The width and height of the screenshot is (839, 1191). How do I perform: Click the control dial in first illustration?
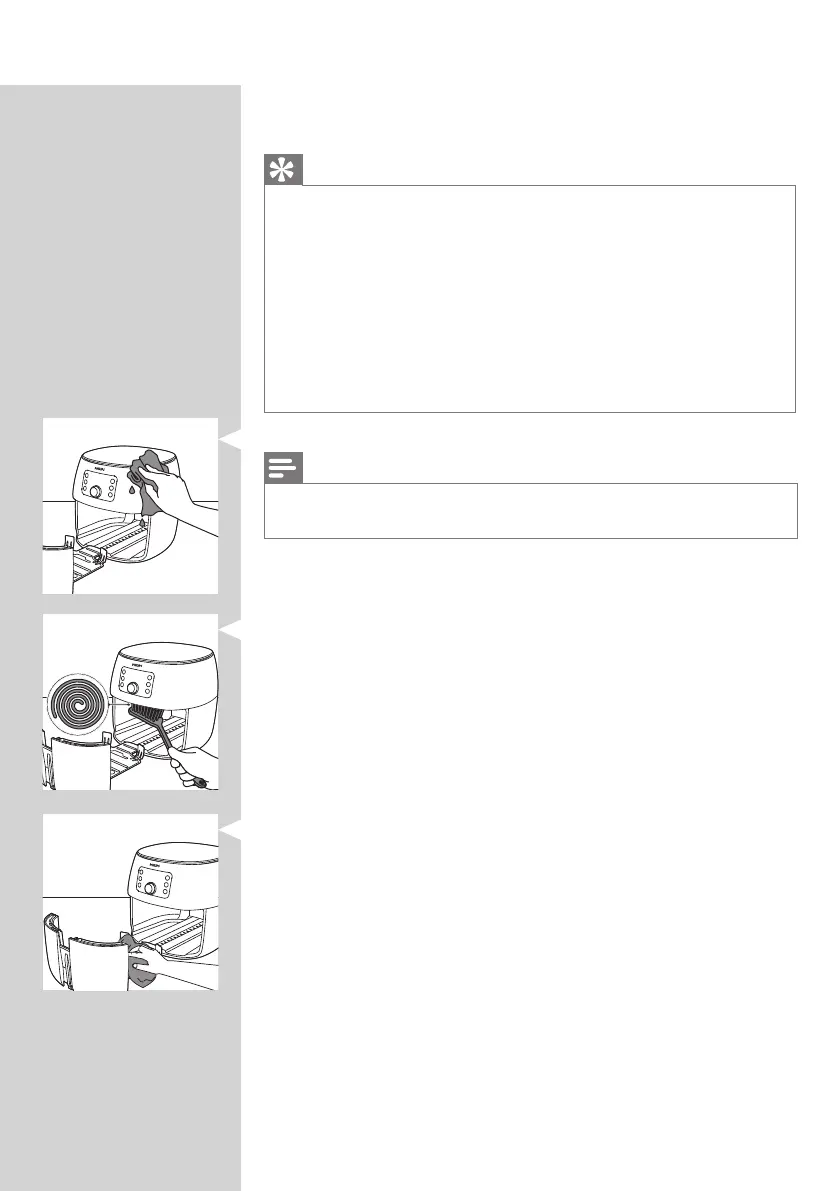(96, 491)
